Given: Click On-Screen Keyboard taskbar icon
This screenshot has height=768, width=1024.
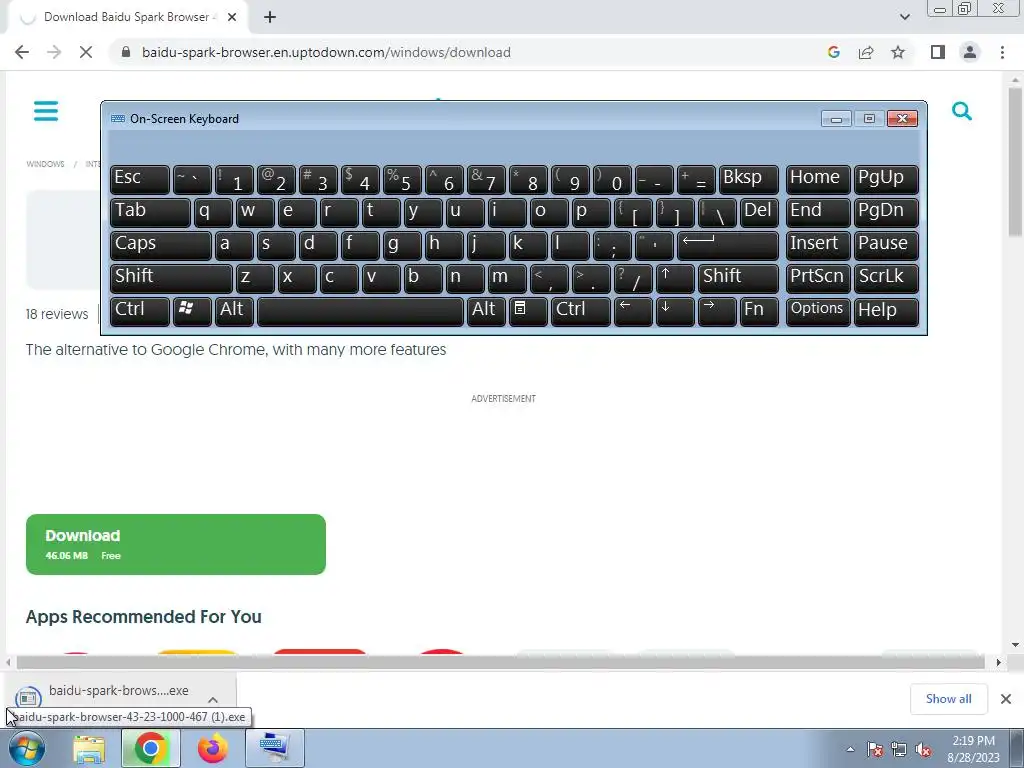Looking at the screenshot, I should tap(274, 749).
